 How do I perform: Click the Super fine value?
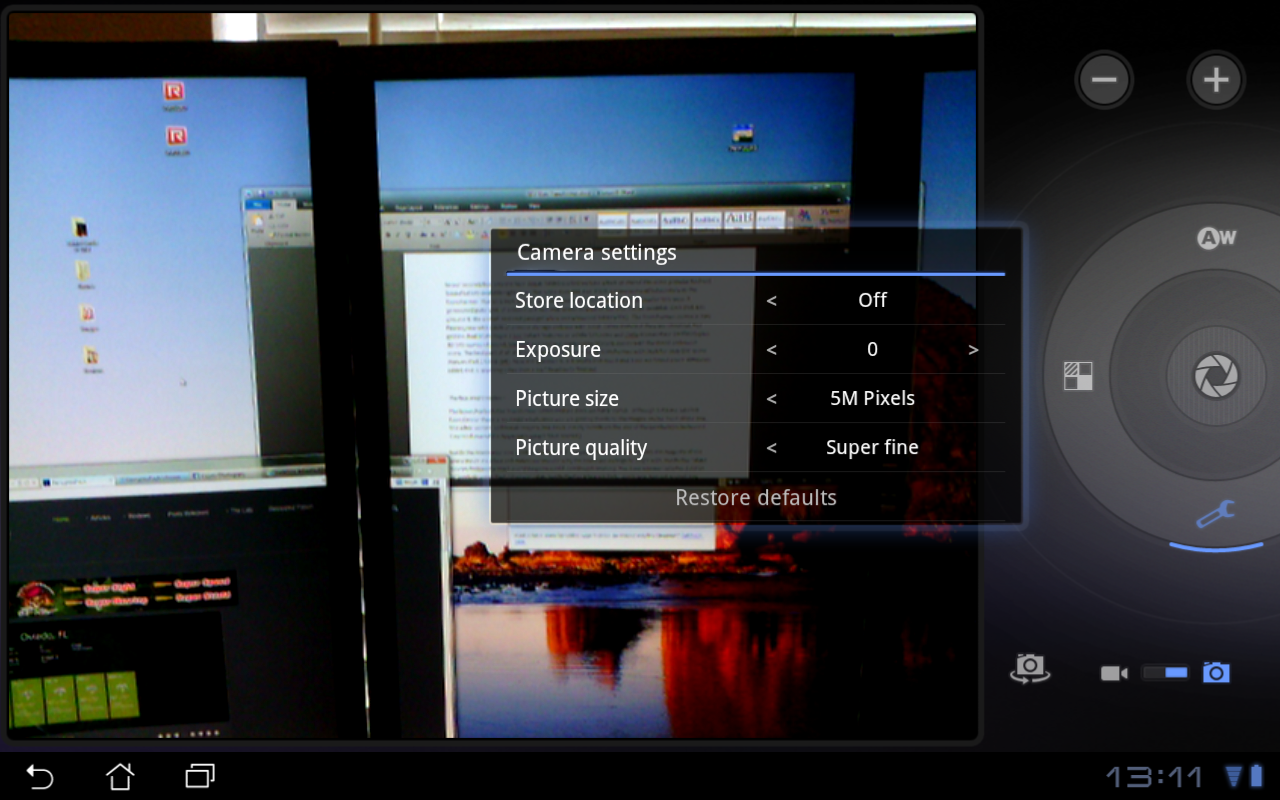(872, 448)
